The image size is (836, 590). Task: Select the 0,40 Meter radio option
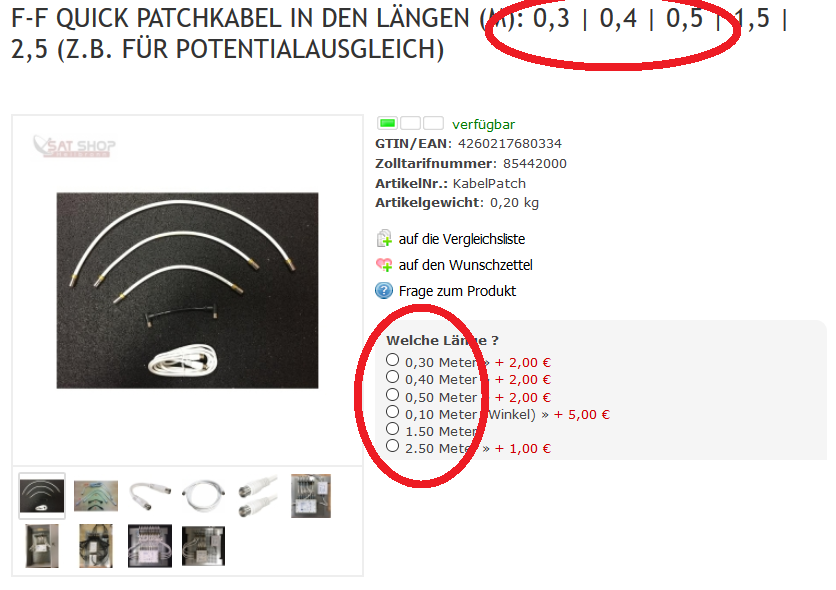coord(392,377)
